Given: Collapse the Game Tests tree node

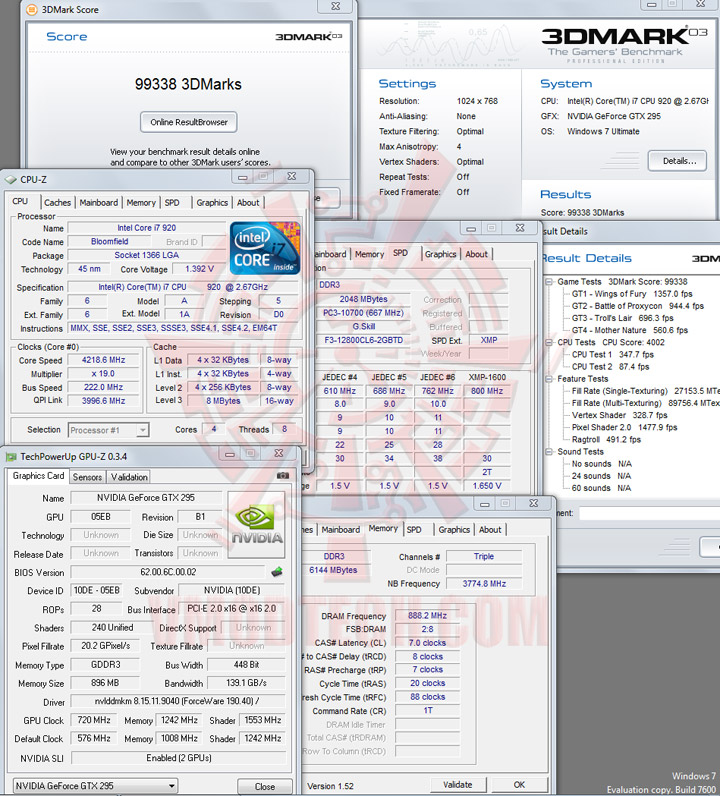Looking at the screenshot, I should (549, 282).
